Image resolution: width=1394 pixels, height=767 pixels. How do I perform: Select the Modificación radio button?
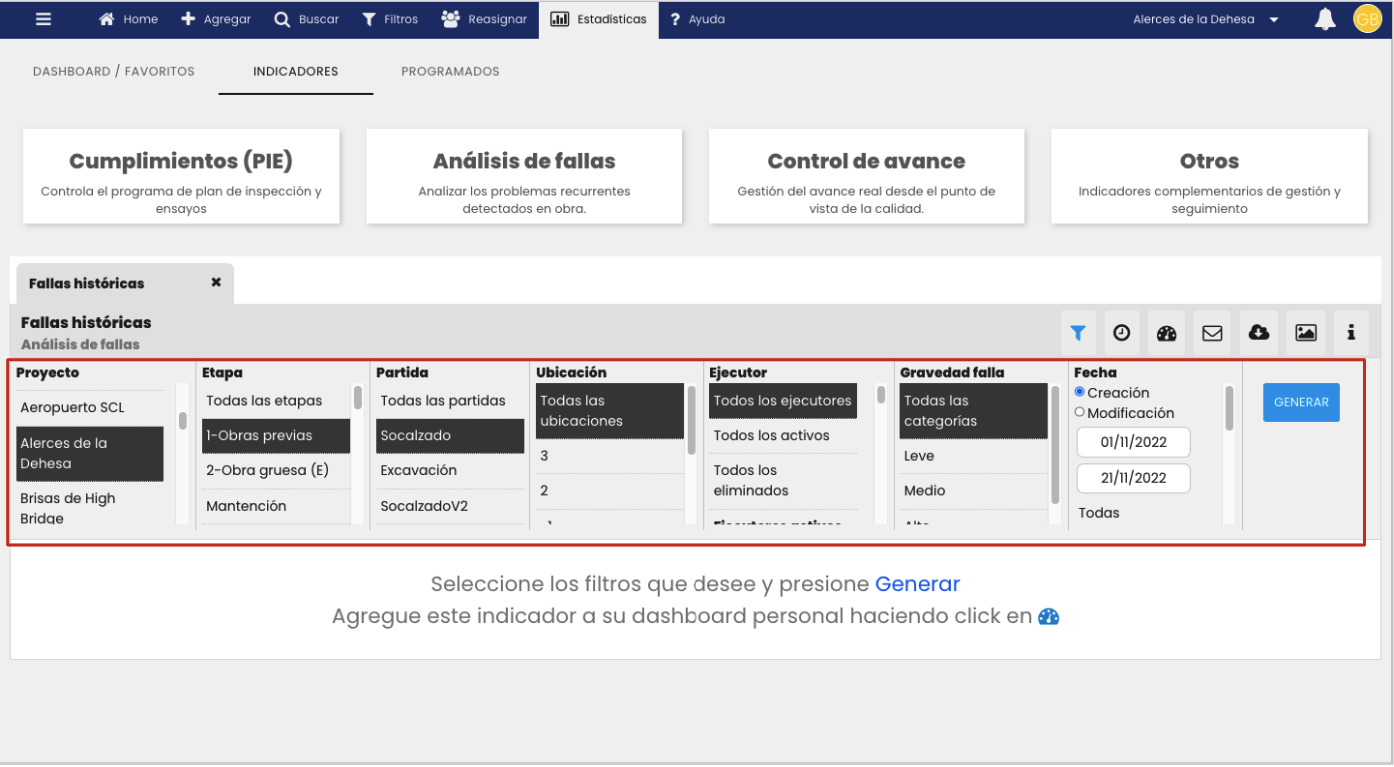(1080, 412)
